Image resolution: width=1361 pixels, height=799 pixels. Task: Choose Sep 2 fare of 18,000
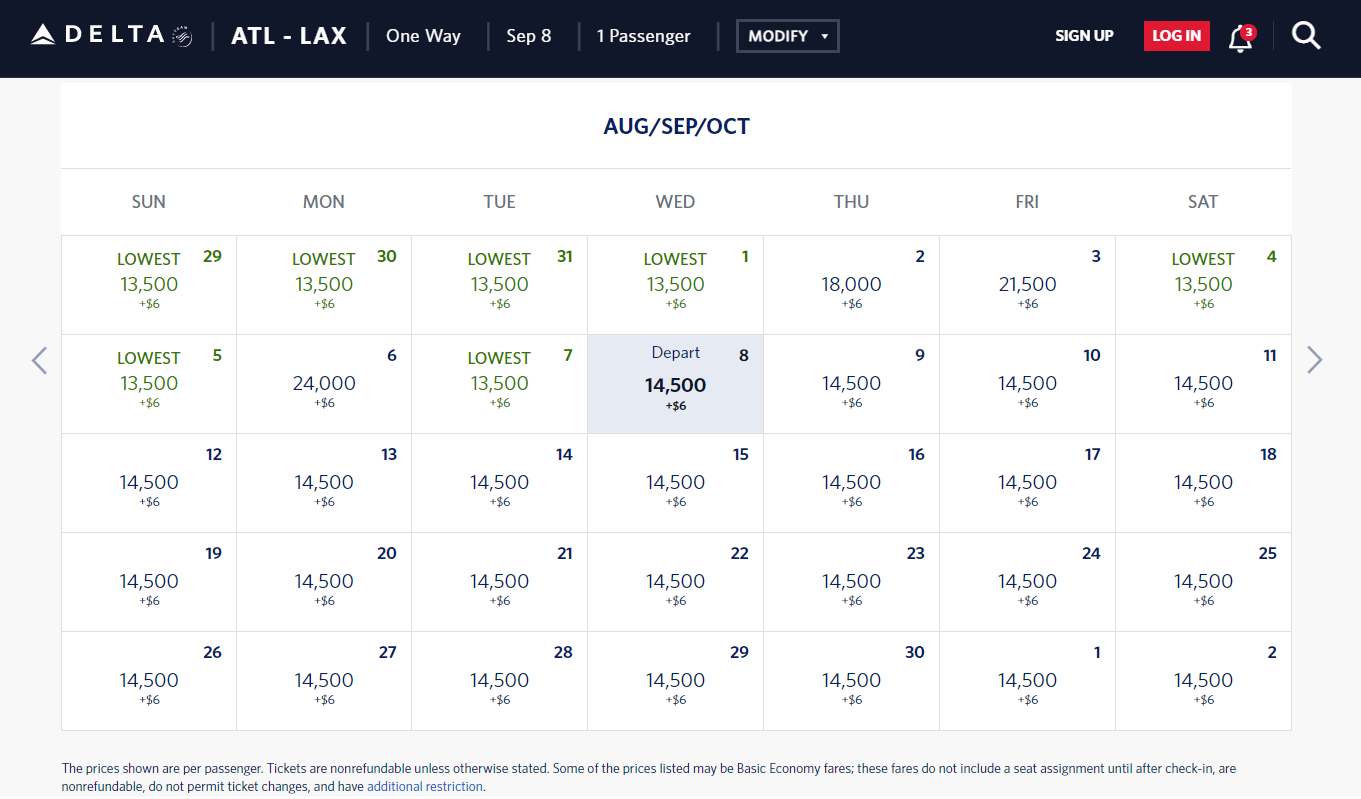tap(852, 285)
